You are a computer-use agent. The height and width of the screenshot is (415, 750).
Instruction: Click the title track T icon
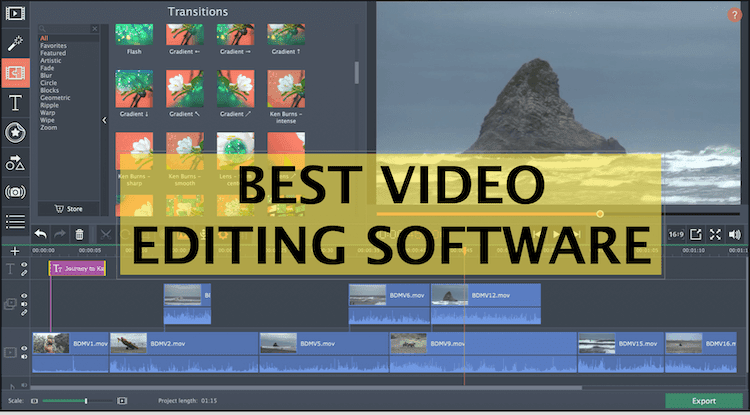(10, 269)
